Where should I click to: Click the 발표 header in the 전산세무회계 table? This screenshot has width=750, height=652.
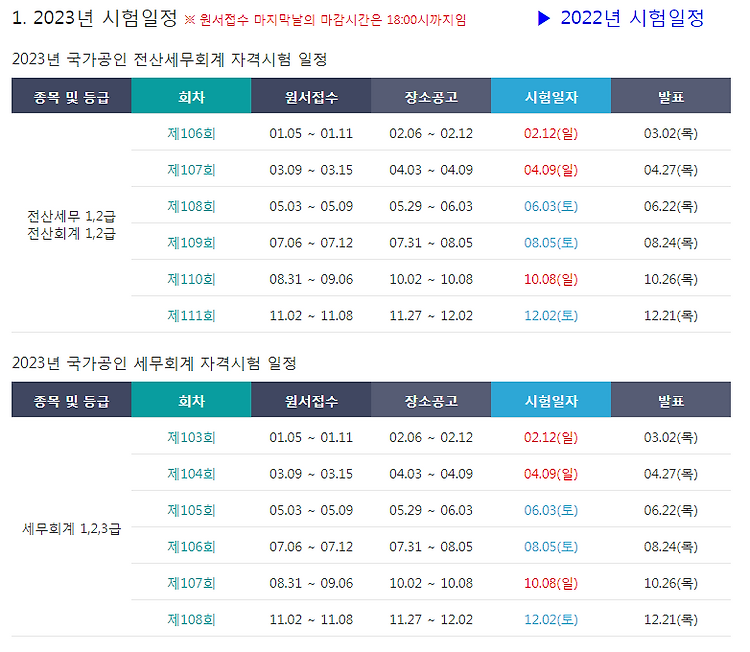pyautogui.click(x=671, y=97)
